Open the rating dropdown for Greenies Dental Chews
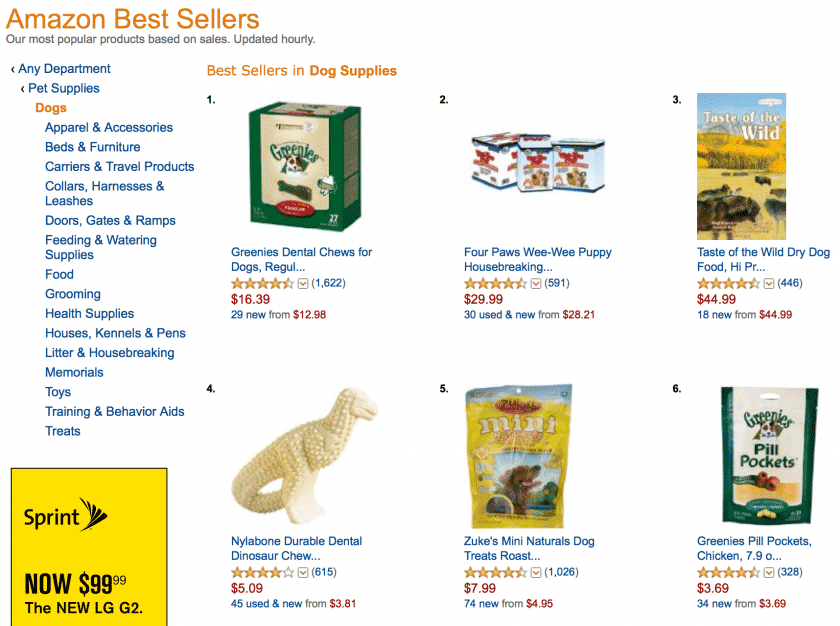Screen dimensions: 840x626 tap(303, 283)
